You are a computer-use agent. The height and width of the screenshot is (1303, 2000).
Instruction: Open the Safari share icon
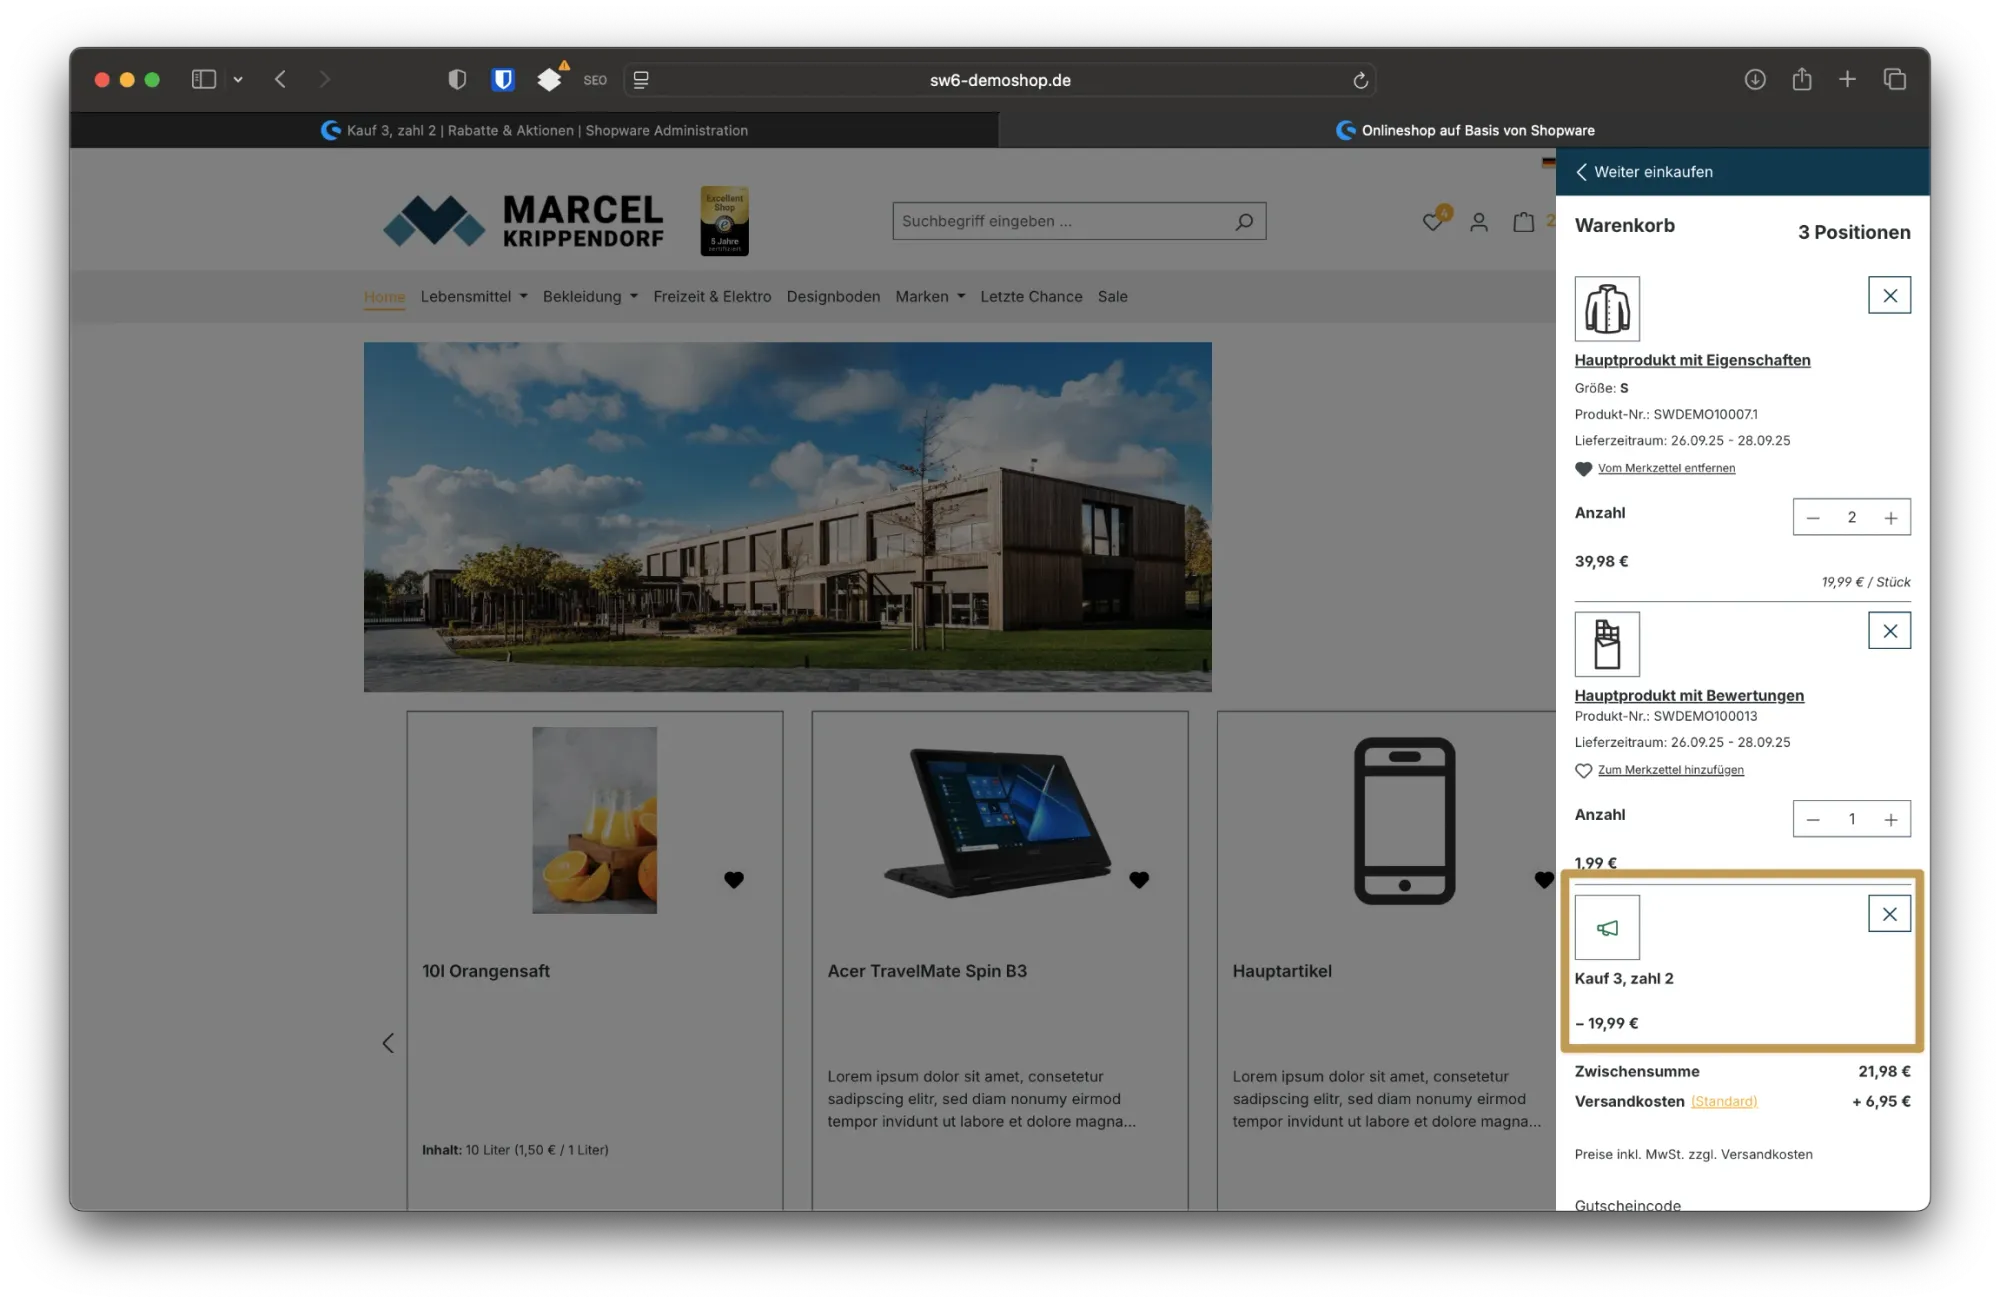pyautogui.click(x=1802, y=79)
